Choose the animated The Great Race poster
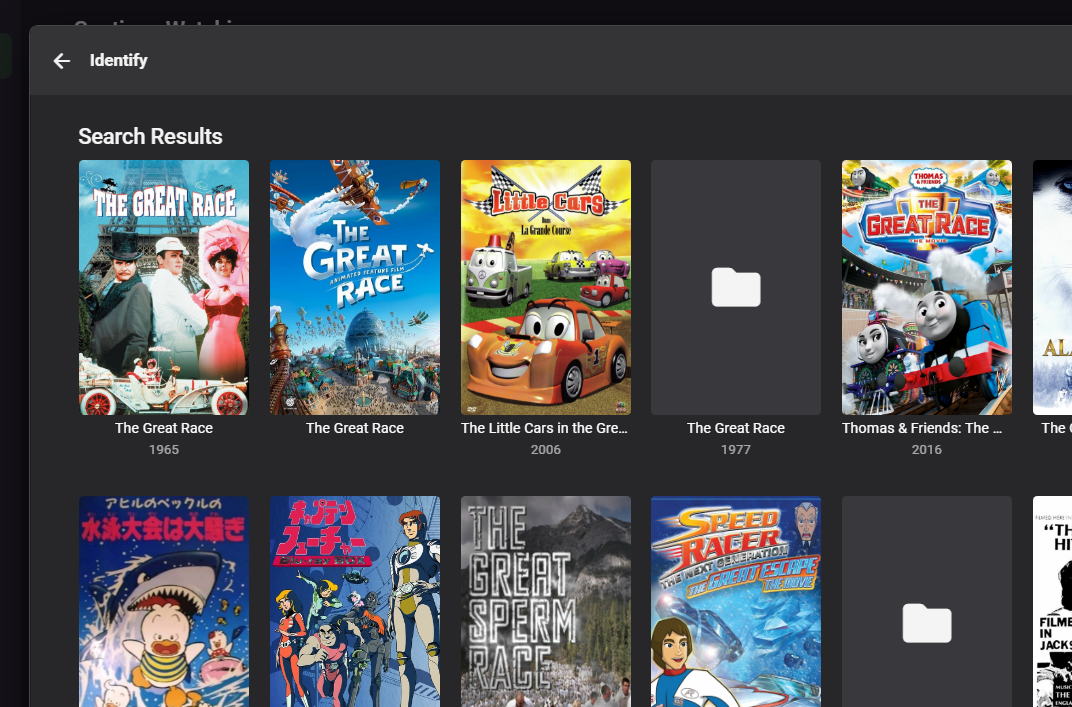The height and width of the screenshot is (707, 1072). click(355, 287)
